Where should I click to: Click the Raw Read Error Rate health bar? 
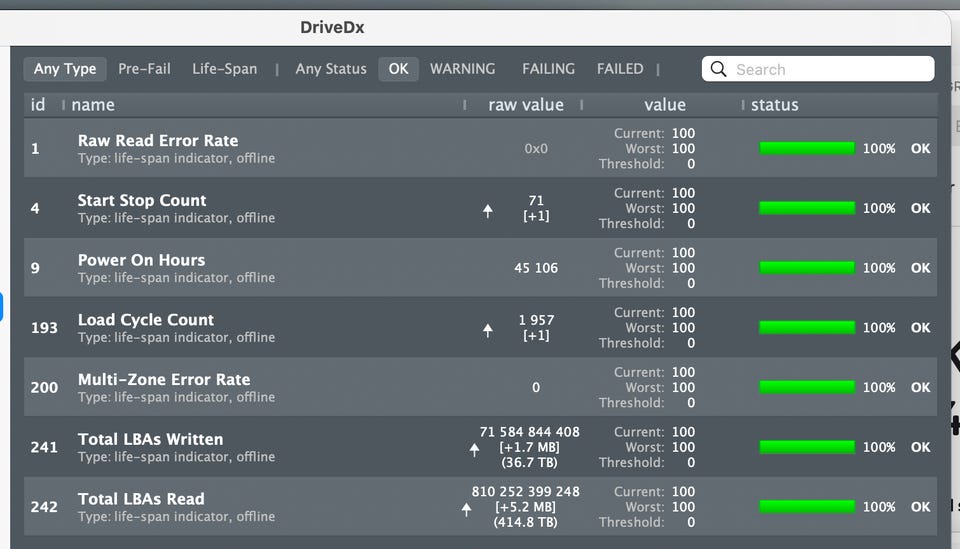(807, 148)
